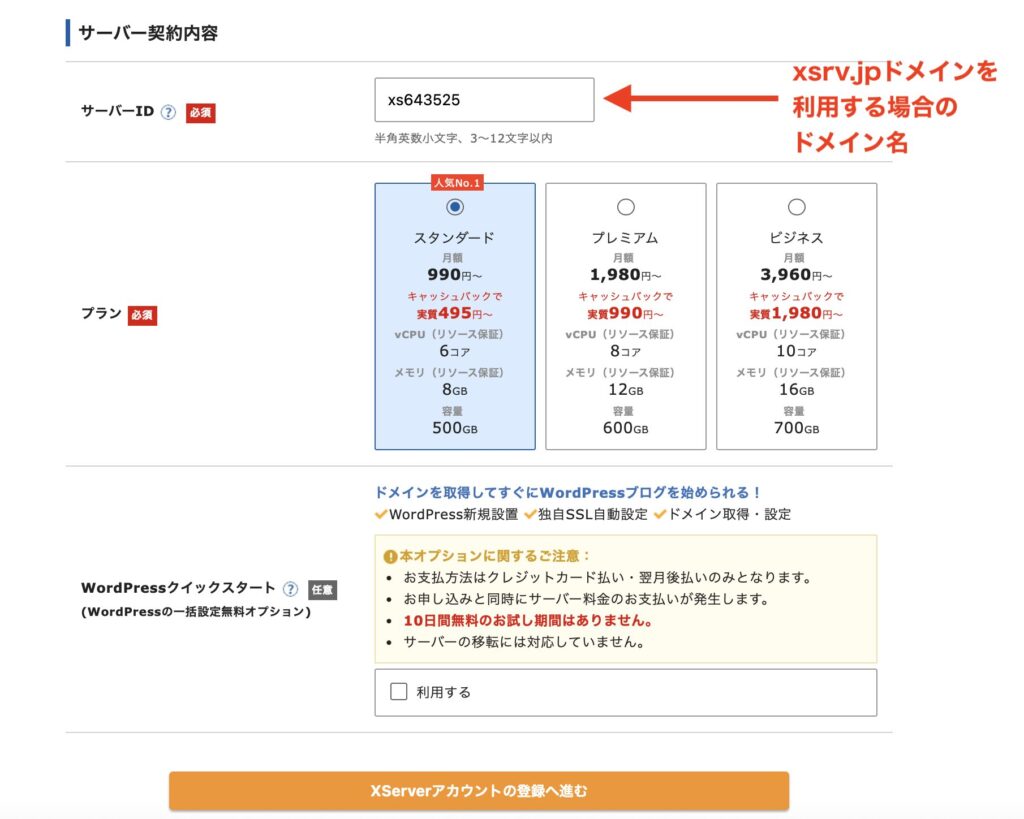Click the 16GB memory value
The width and height of the screenshot is (1024, 819).
[796, 390]
